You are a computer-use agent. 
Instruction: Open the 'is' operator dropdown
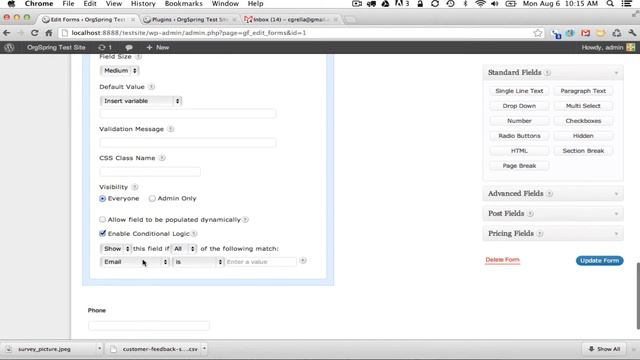click(x=198, y=262)
